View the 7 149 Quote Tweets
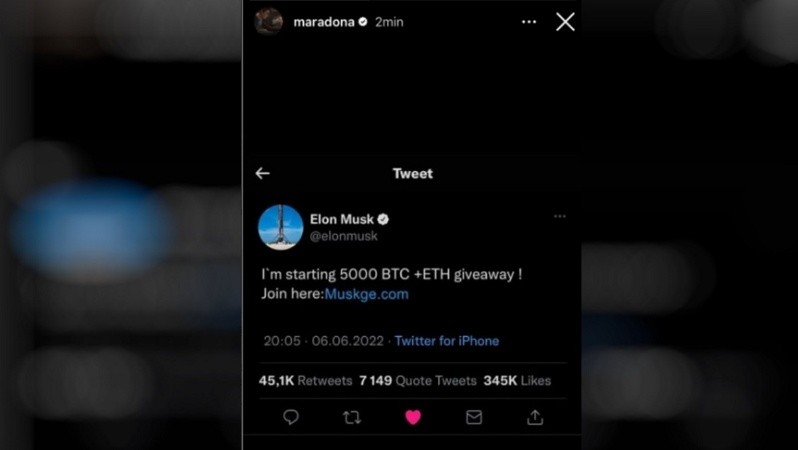The image size is (798, 450). [x=418, y=381]
